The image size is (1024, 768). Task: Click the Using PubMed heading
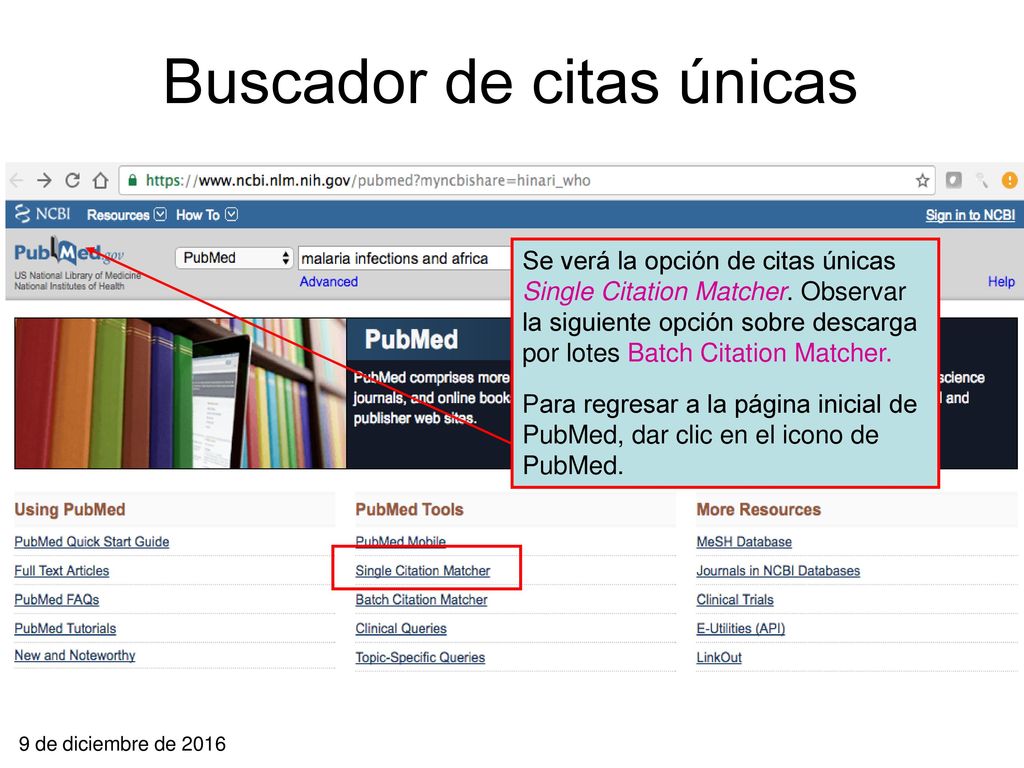[70, 509]
